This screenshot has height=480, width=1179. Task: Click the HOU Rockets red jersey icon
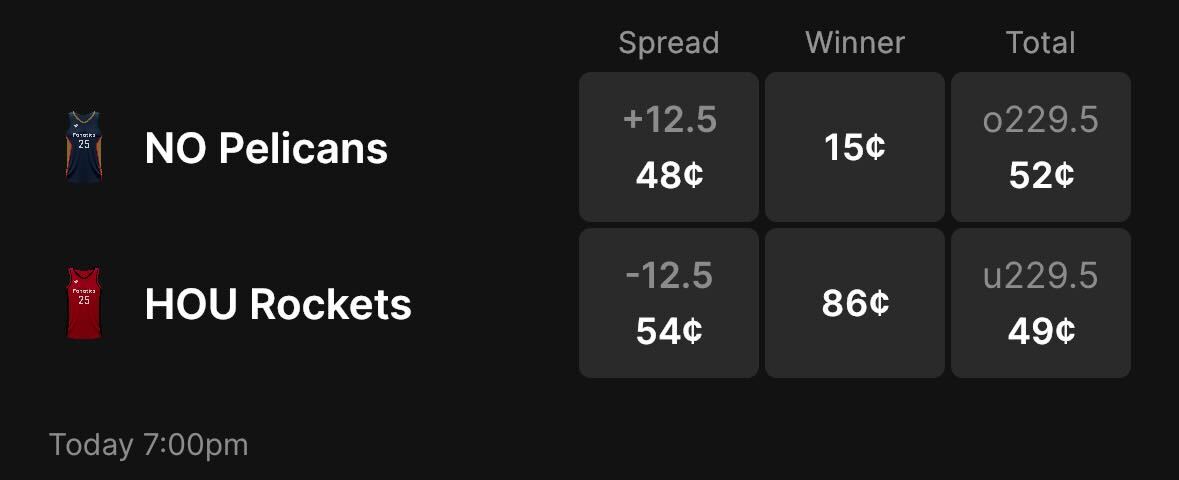(84, 303)
